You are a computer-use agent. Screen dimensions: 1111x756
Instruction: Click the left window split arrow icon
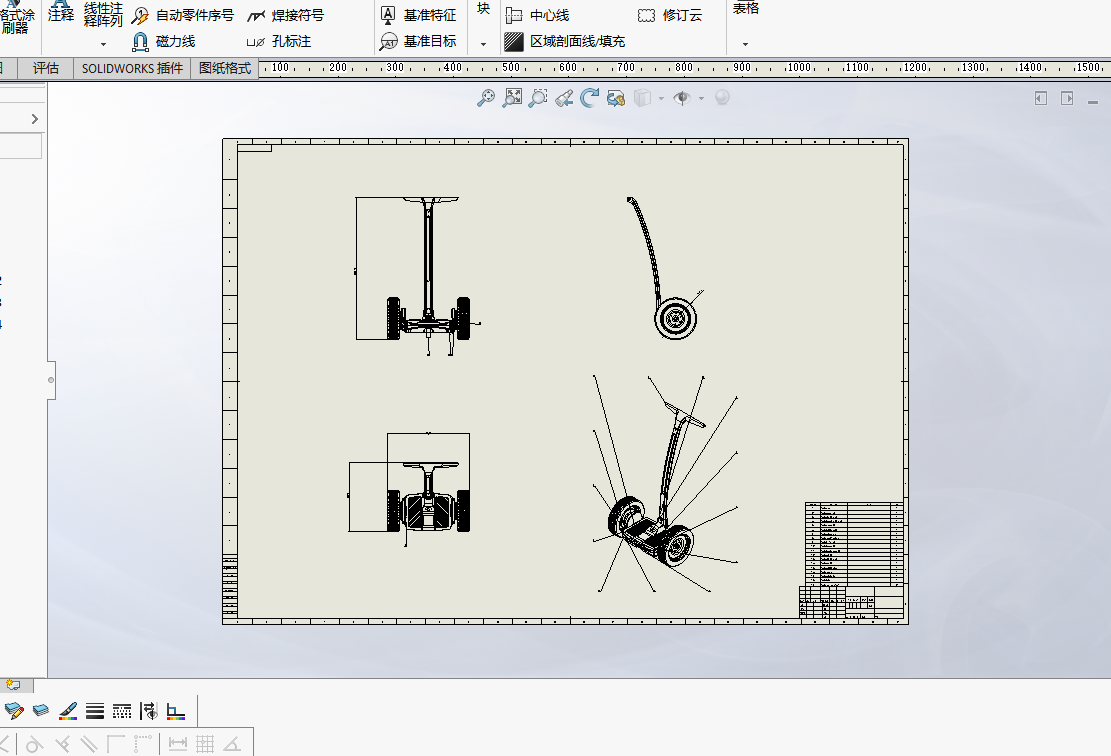click(1041, 98)
